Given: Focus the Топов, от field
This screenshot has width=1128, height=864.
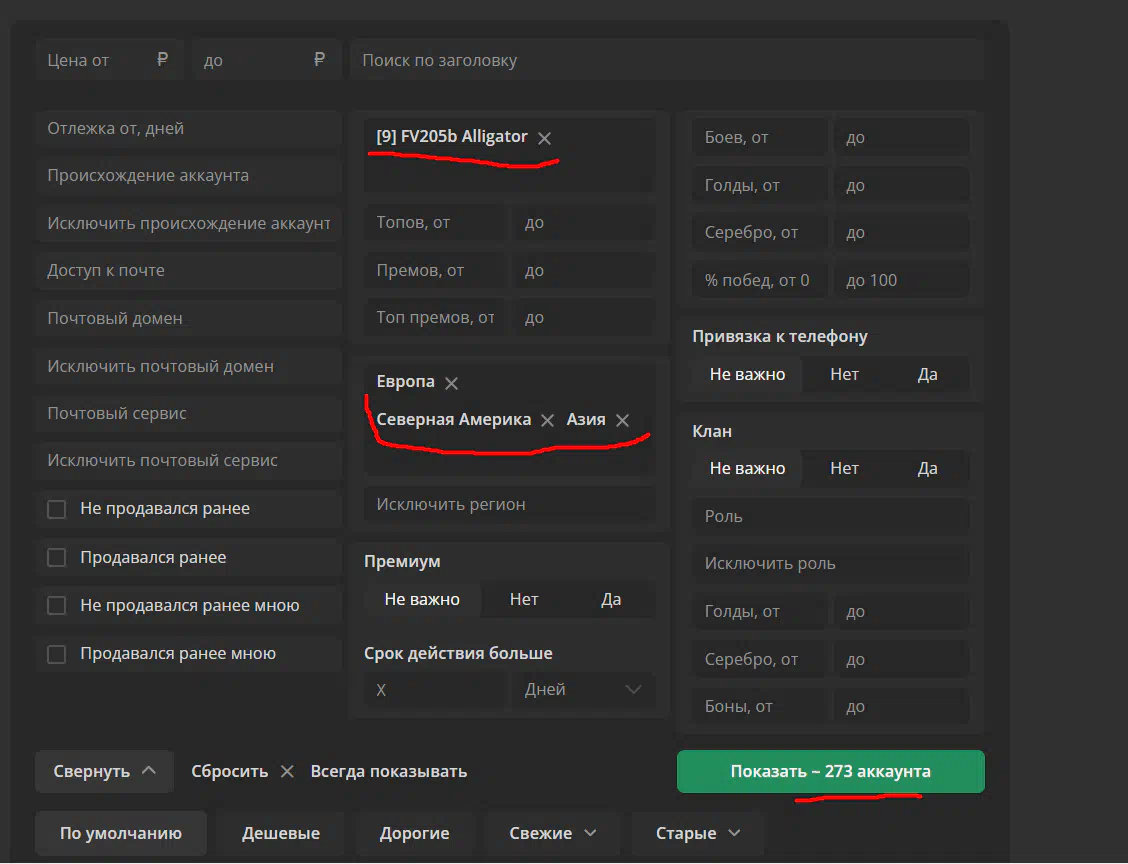Looking at the screenshot, I should 436,223.
